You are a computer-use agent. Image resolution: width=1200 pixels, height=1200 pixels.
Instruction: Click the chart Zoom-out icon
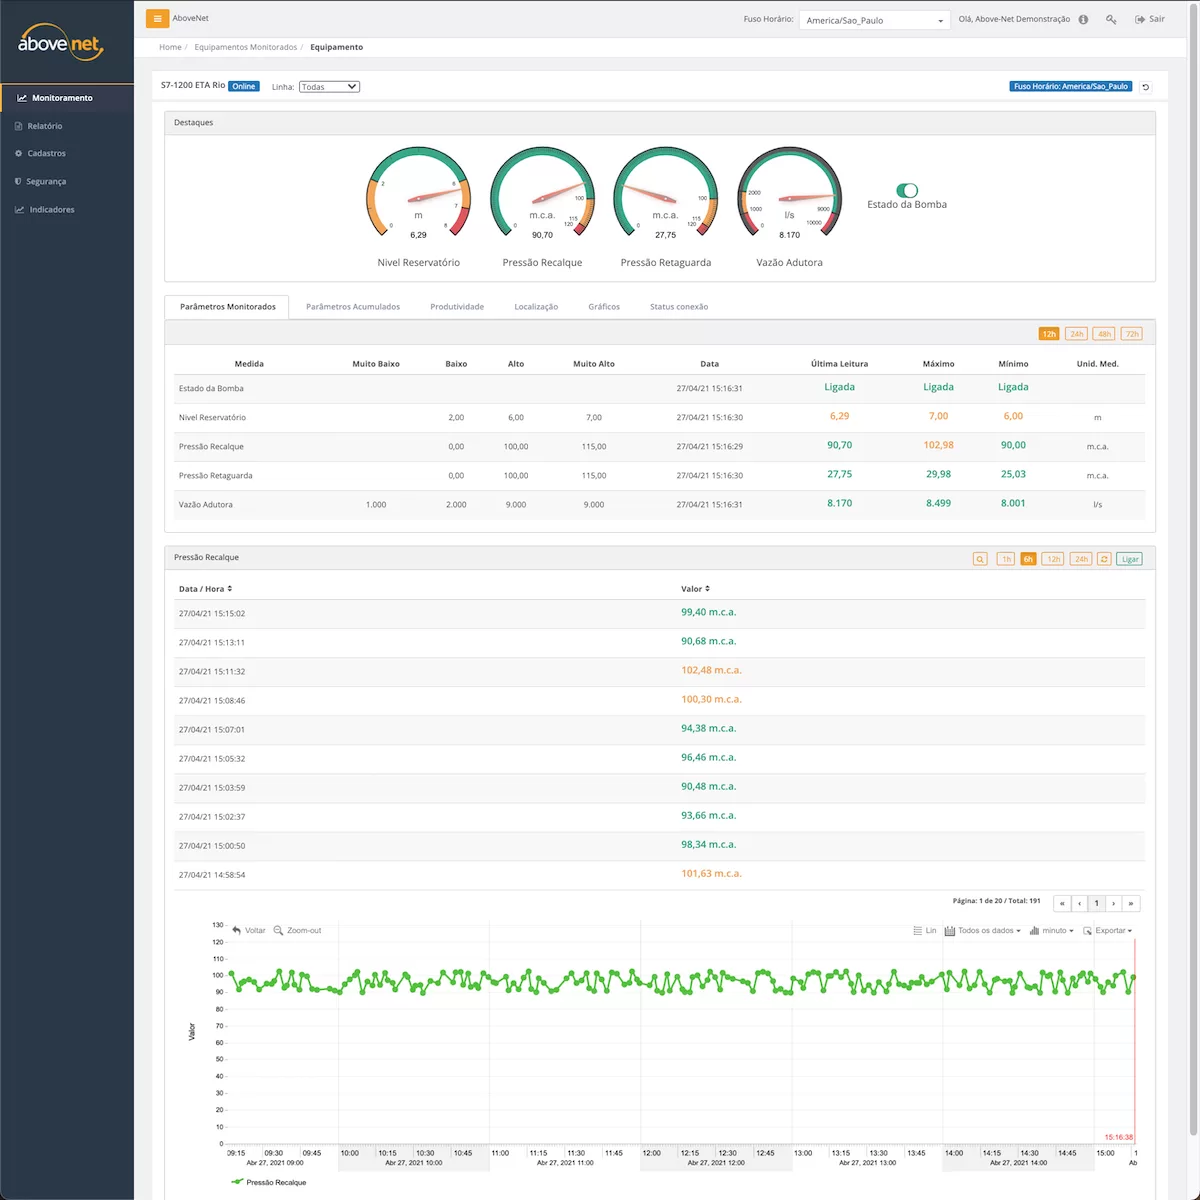coord(279,930)
